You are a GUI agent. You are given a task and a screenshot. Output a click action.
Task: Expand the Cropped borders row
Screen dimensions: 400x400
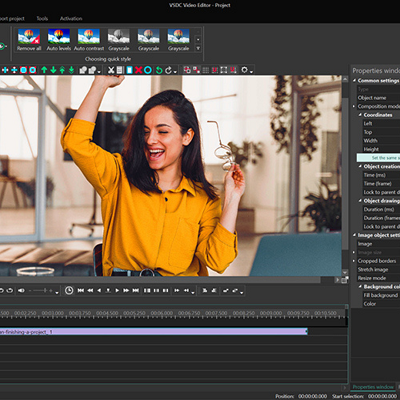[x=354, y=261]
